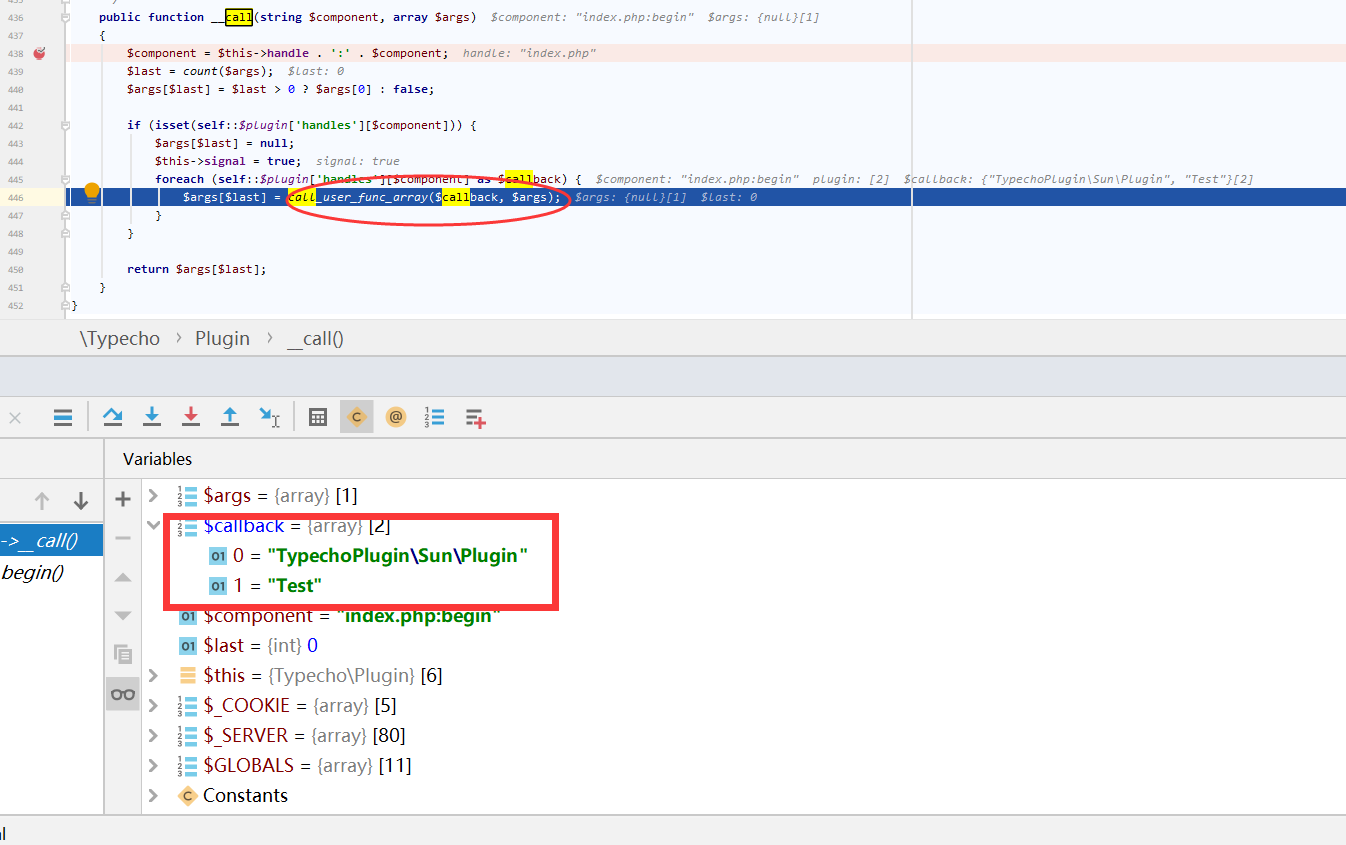This screenshot has height=845, width=1346.
Task: Click the move watch down triangle icon
Action: click(123, 615)
